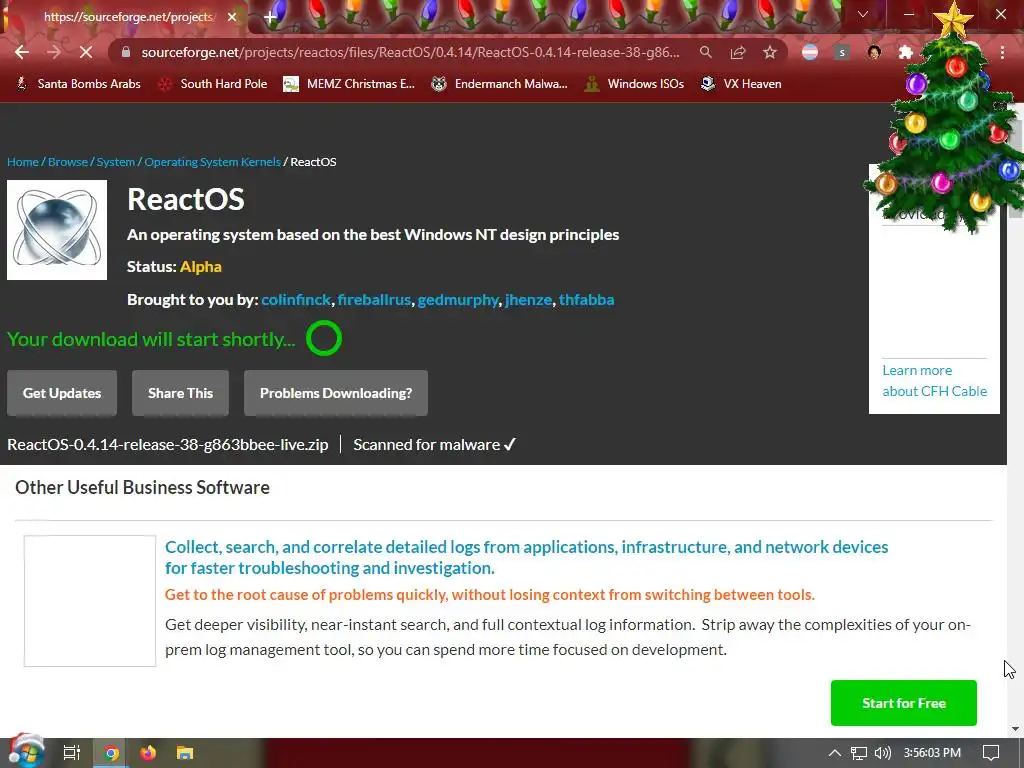This screenshot has height=768, width=1024.
Task: Stop loading the page
Action: [86, 52]
